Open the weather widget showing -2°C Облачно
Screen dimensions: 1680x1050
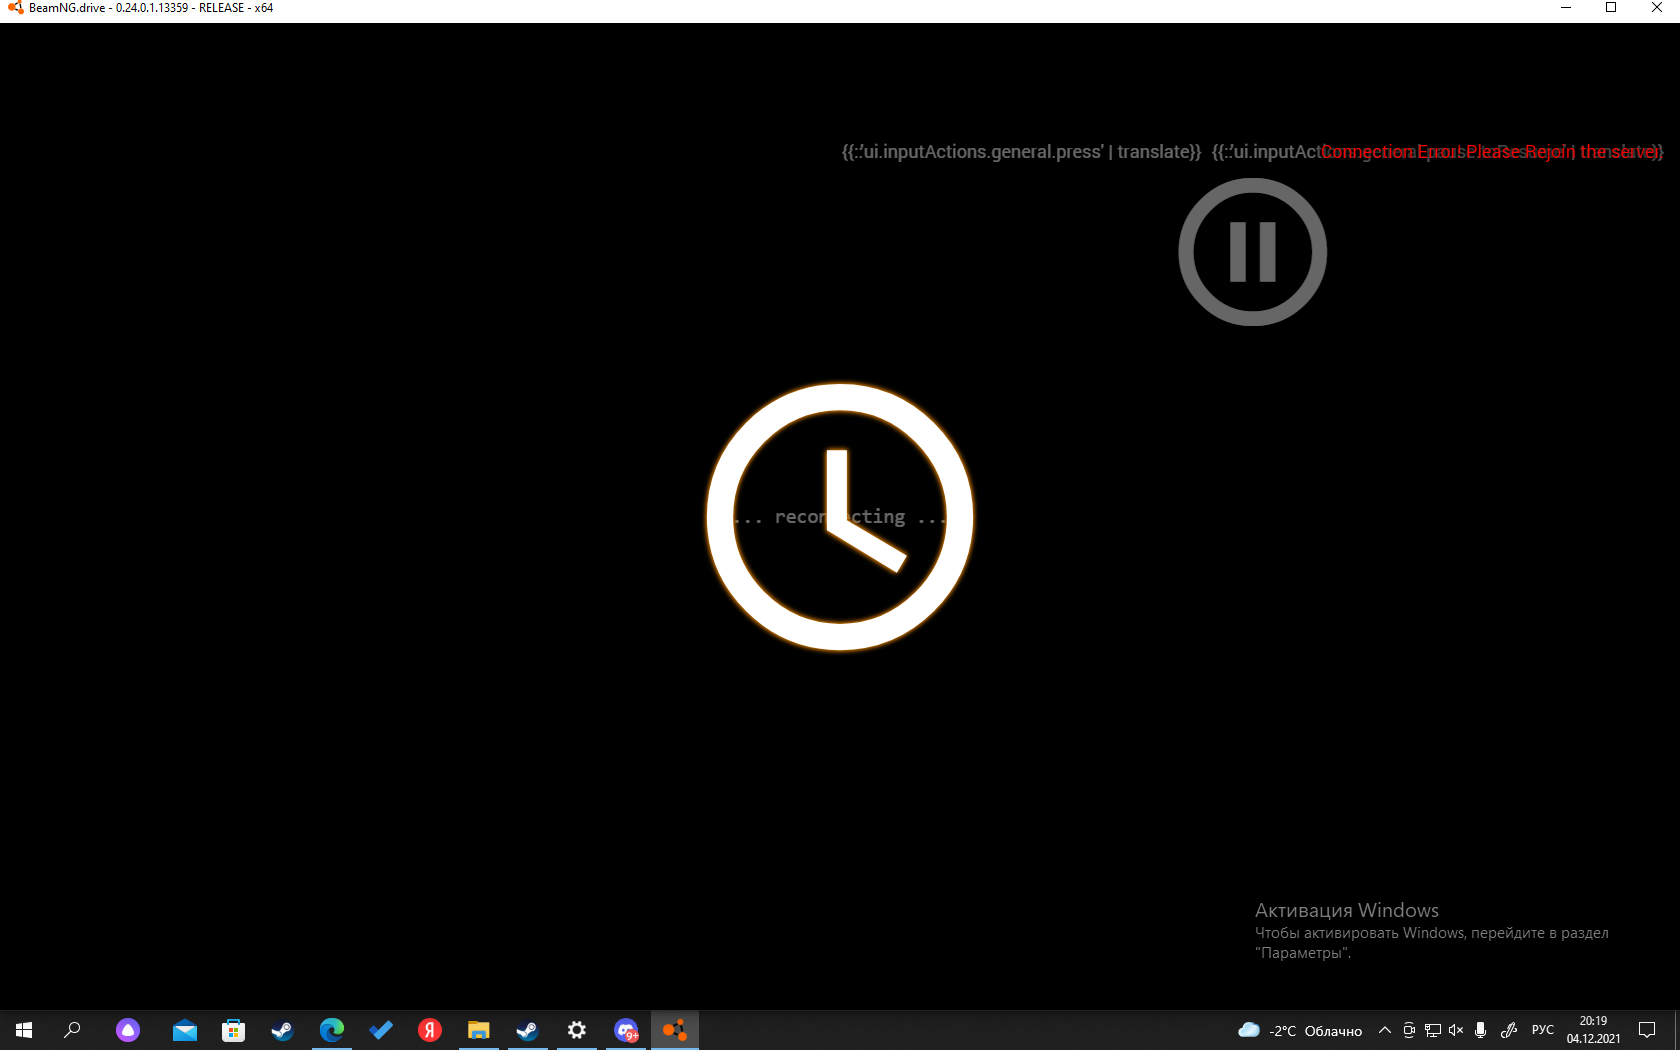[1300, 1030]
